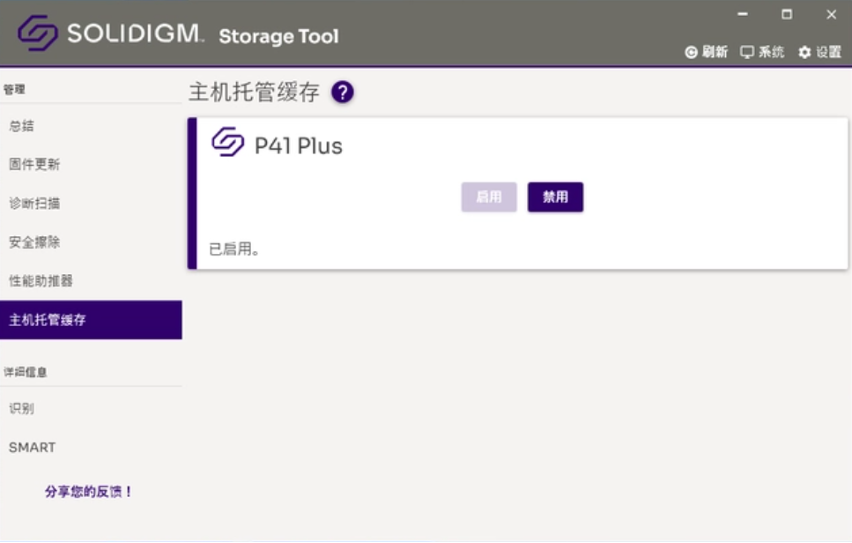
Task: Select 诊断扫描 in the sidebar
Action: [34, 204]
